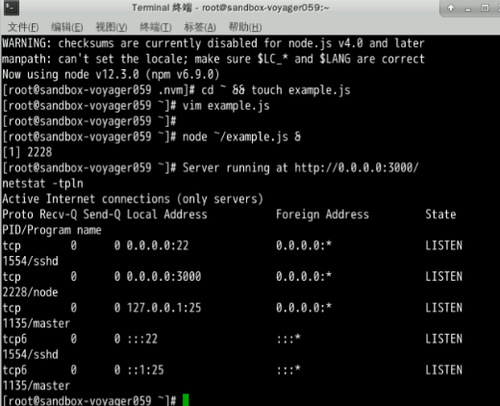The height and width of the screenshot is (406, 500).
Task: Open the 标签(A) menu
Action: tap(200, 27)
